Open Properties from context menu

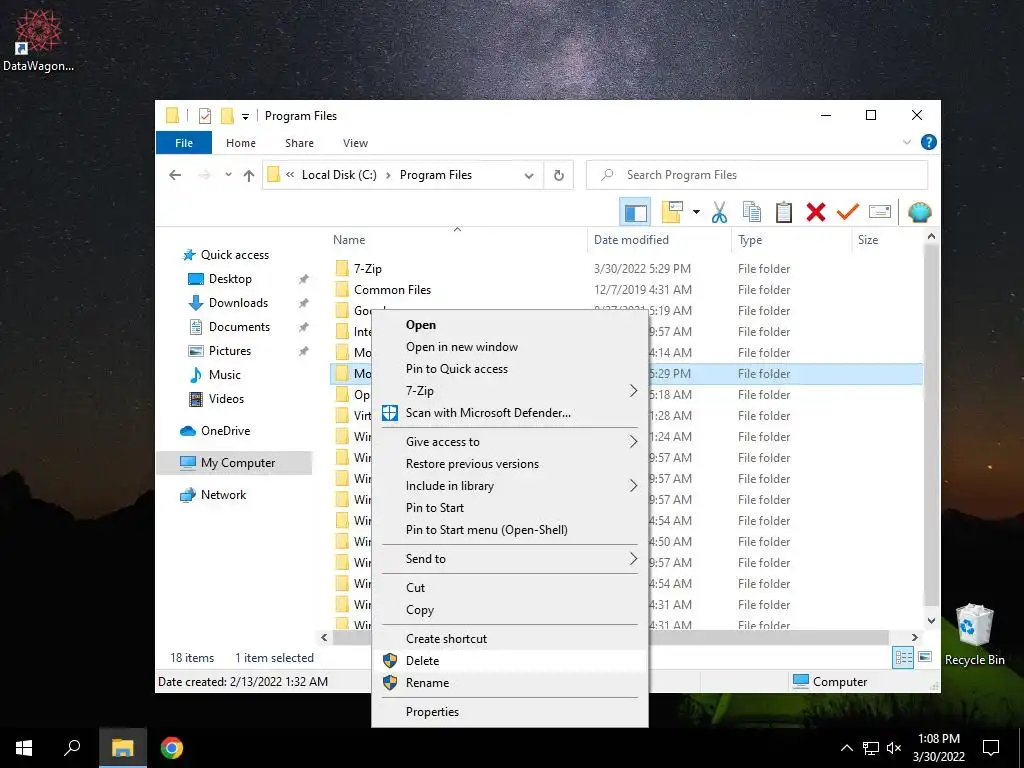coord(432,712)
